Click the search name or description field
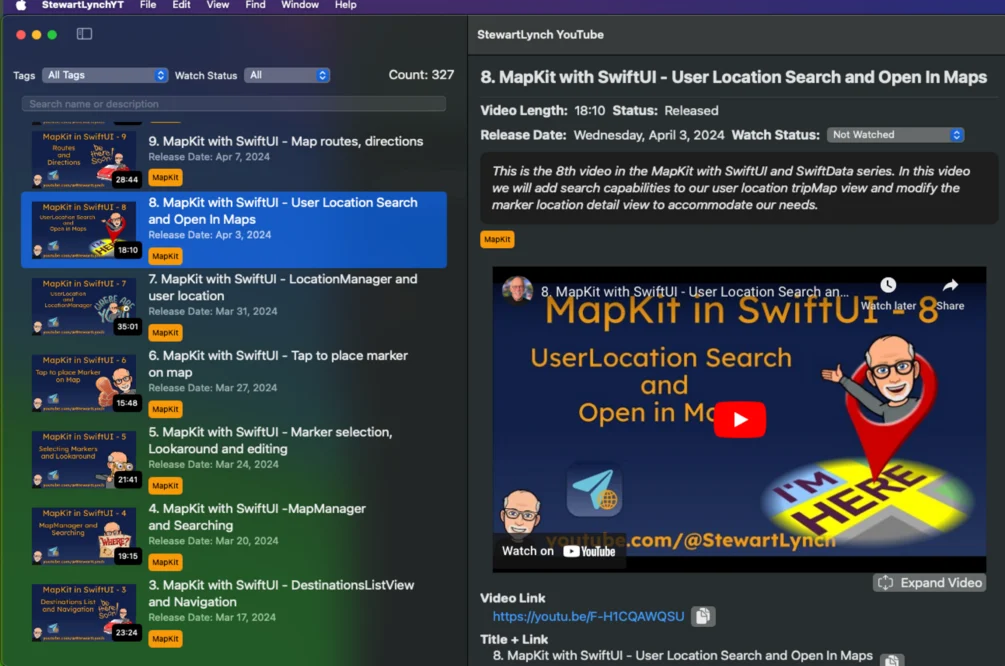Image resolution: width=1005 pixels, height=666 pixels. [x=234, y=104]
